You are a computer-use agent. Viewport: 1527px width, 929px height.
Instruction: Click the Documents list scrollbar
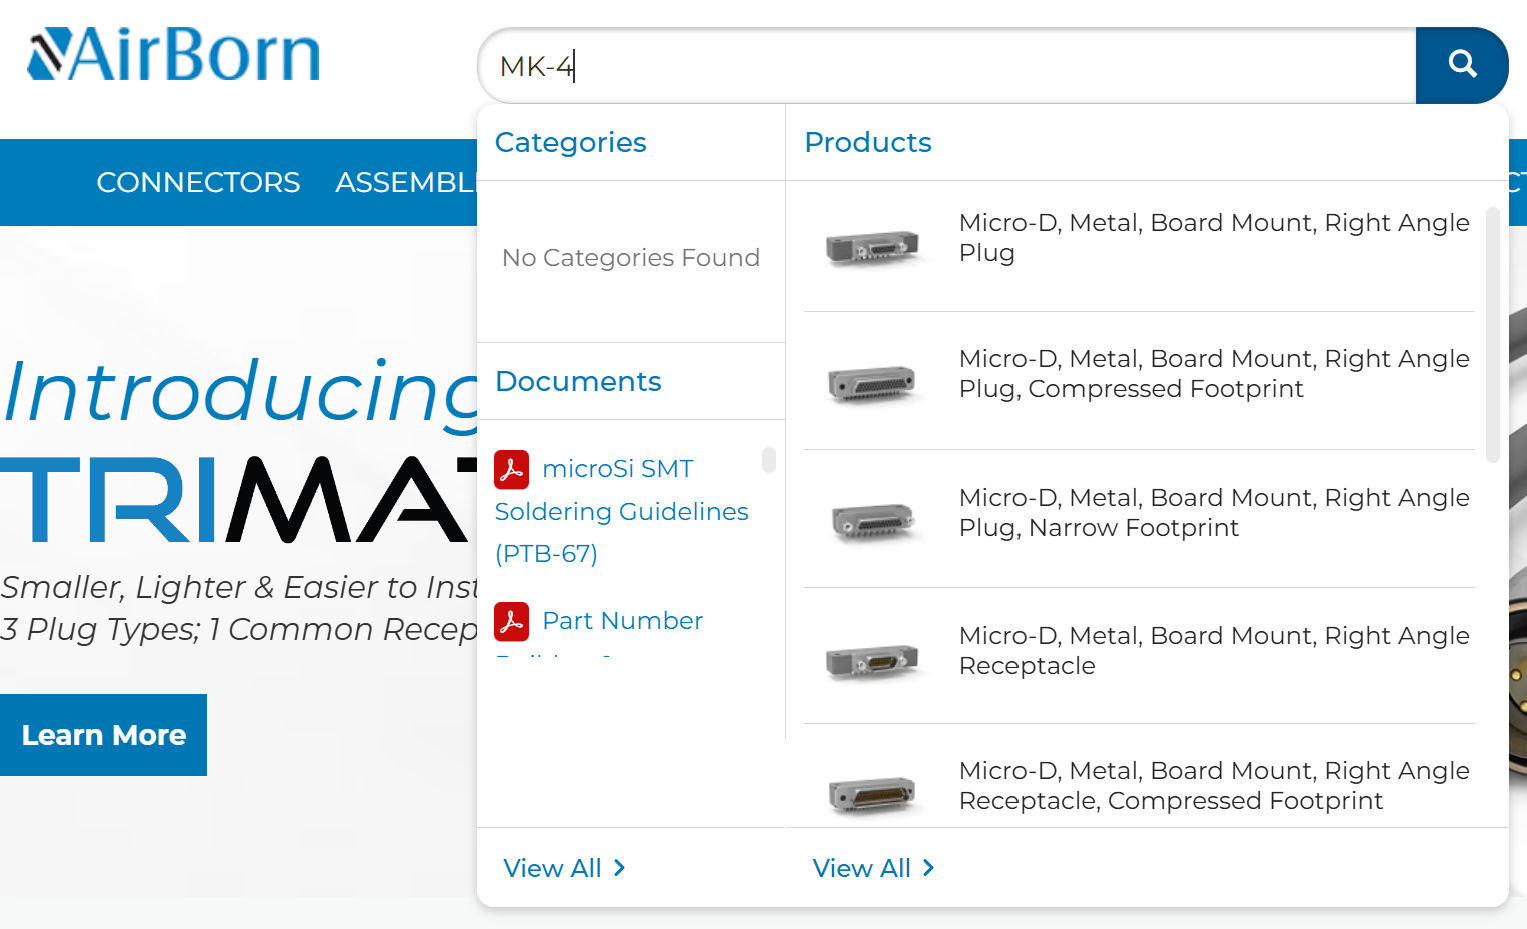(x=769, y=460)
